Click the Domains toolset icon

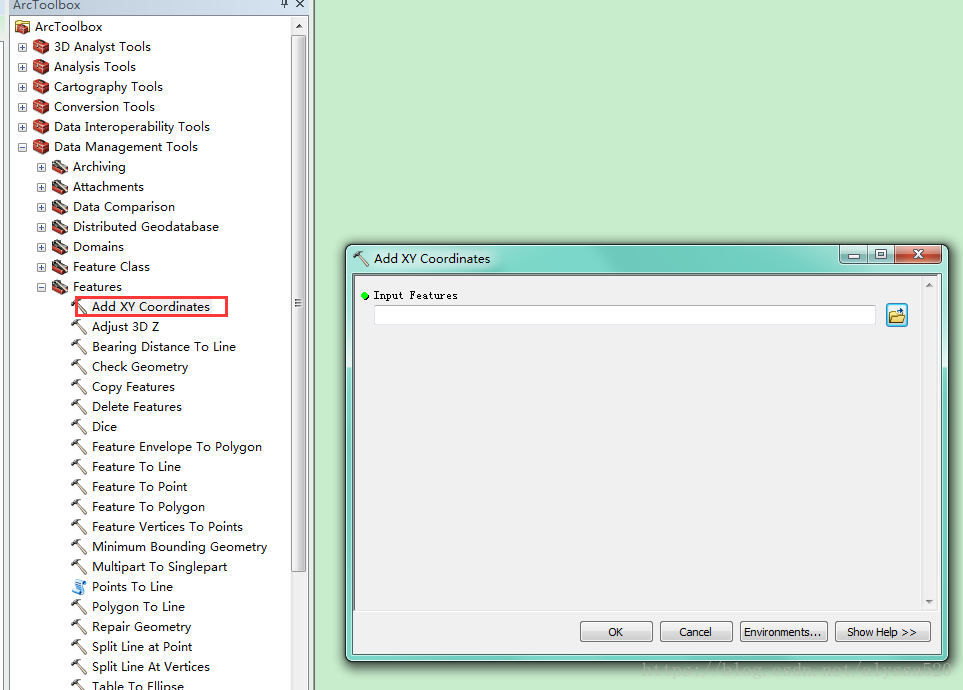coord(60,247)
